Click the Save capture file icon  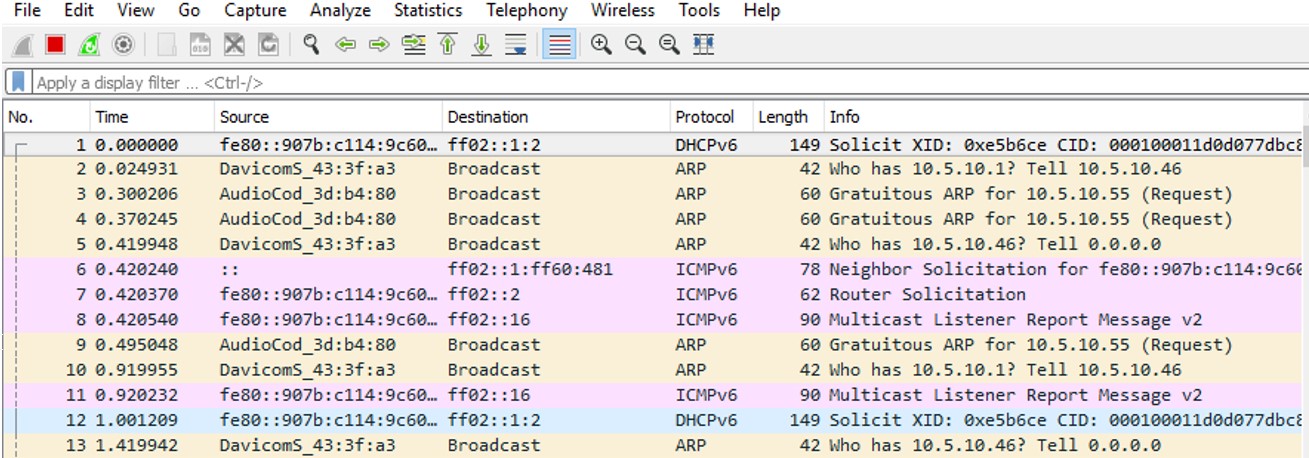[x=200, y=45]
